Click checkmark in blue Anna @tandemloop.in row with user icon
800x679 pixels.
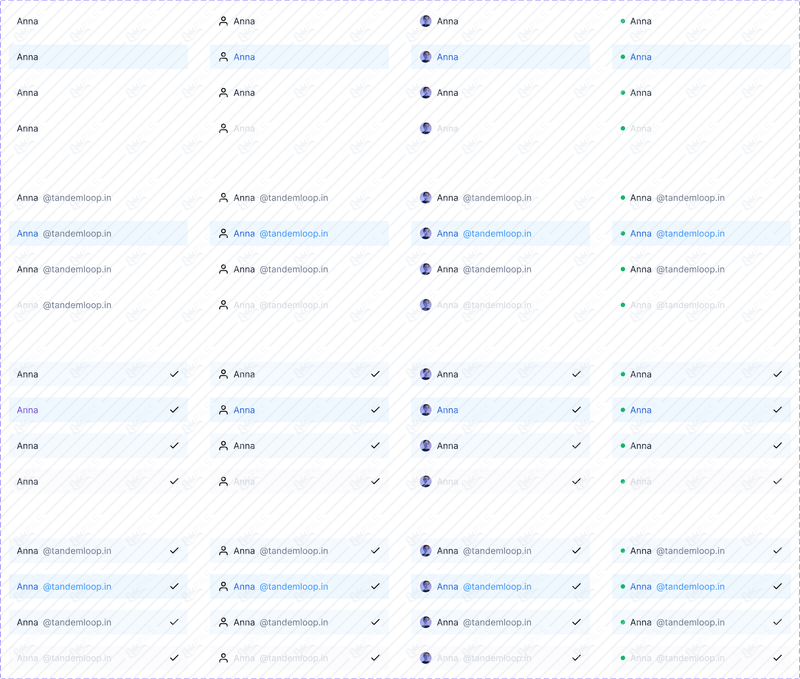(x=375, y=586)
